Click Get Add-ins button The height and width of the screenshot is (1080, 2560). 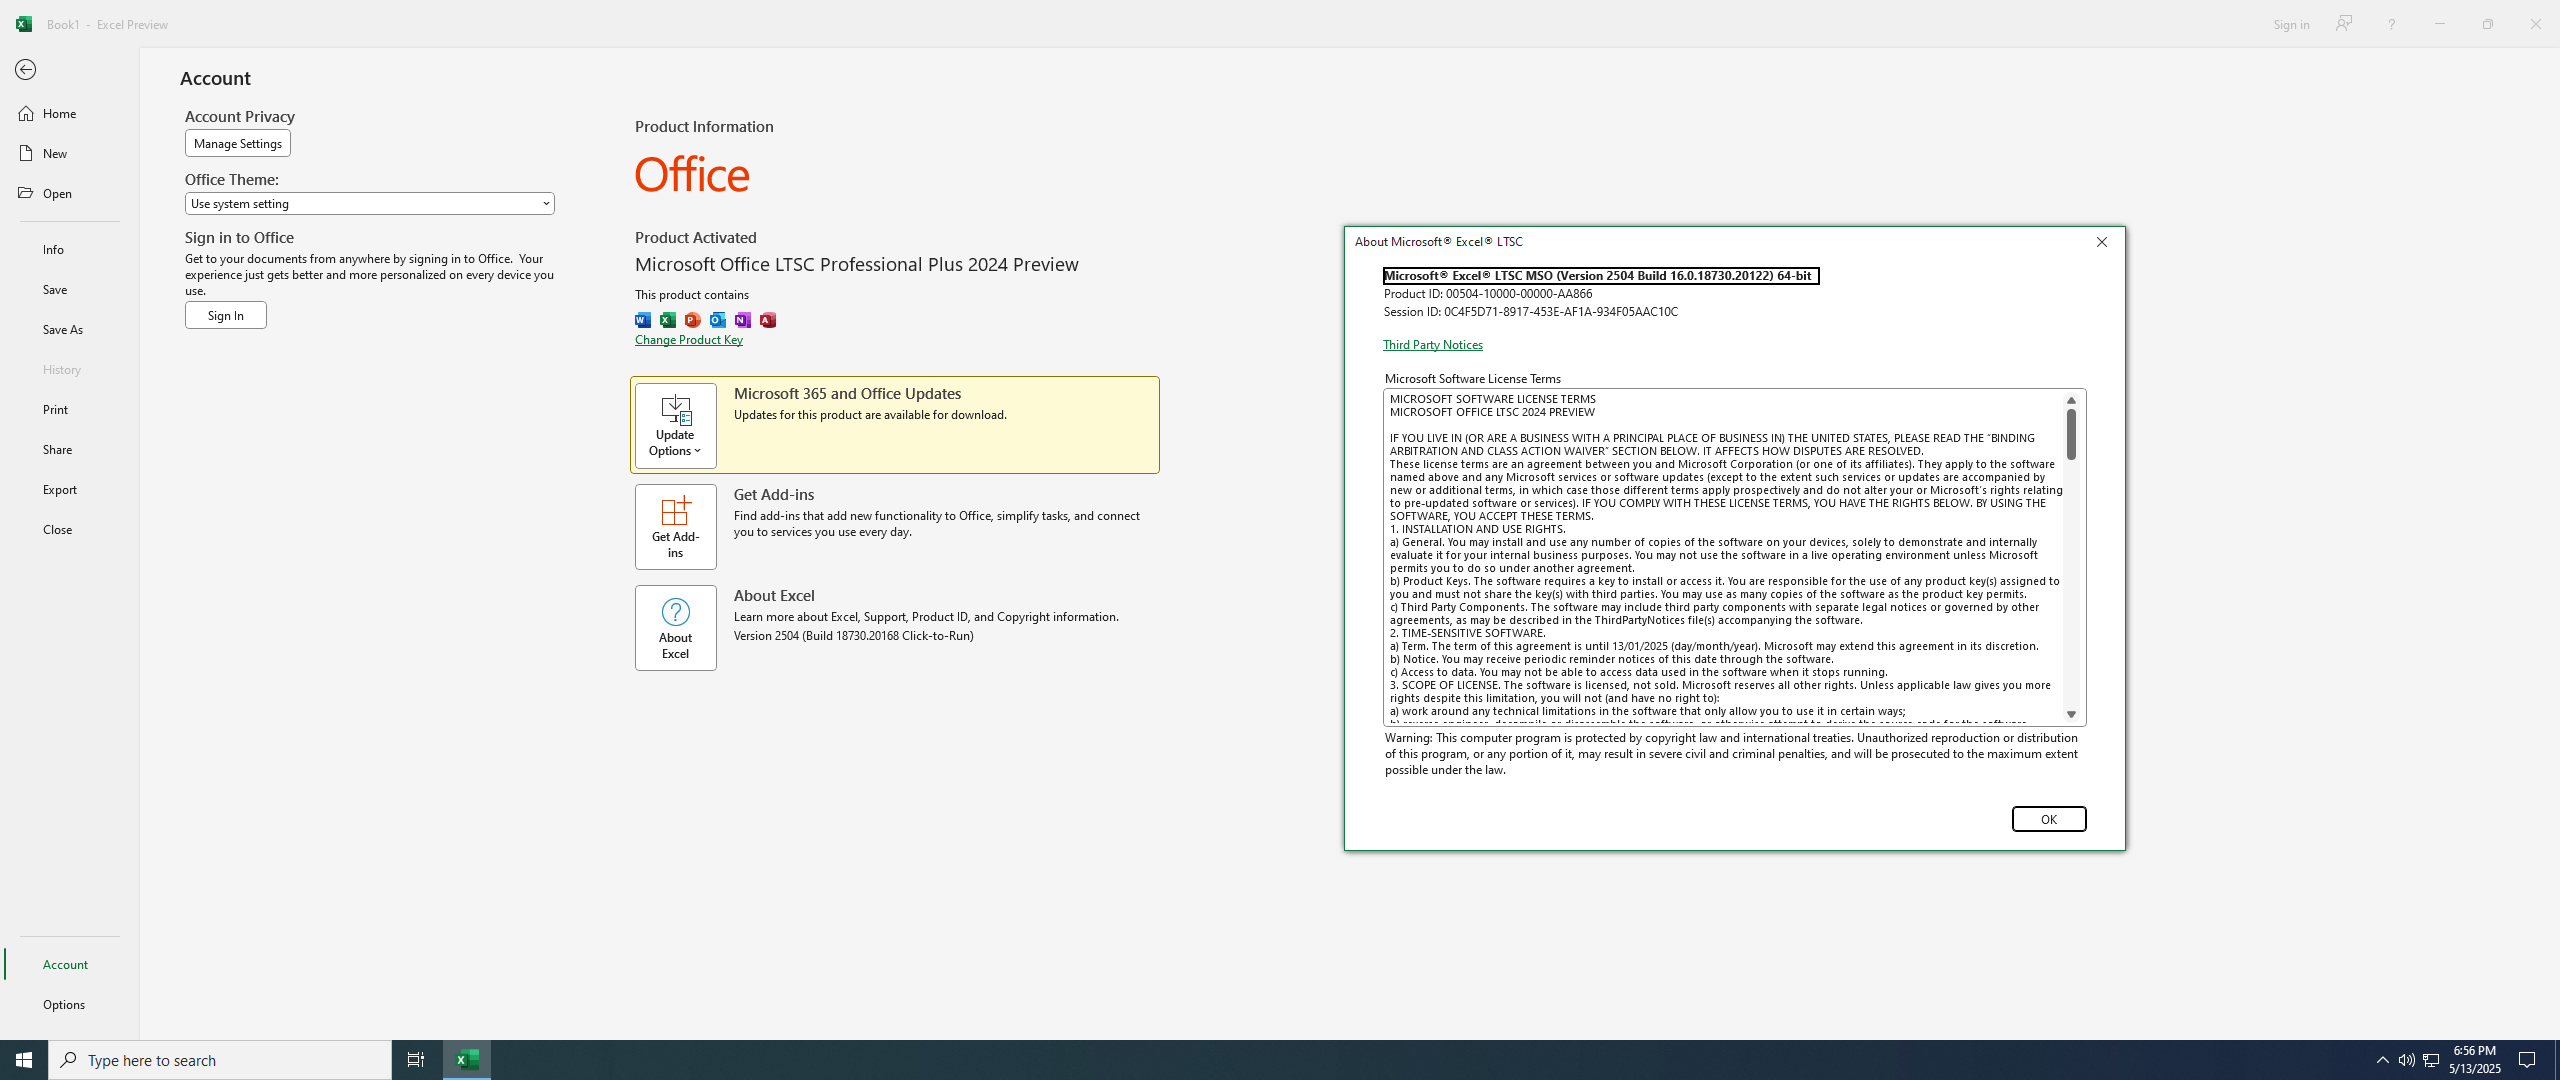(675, 527)
